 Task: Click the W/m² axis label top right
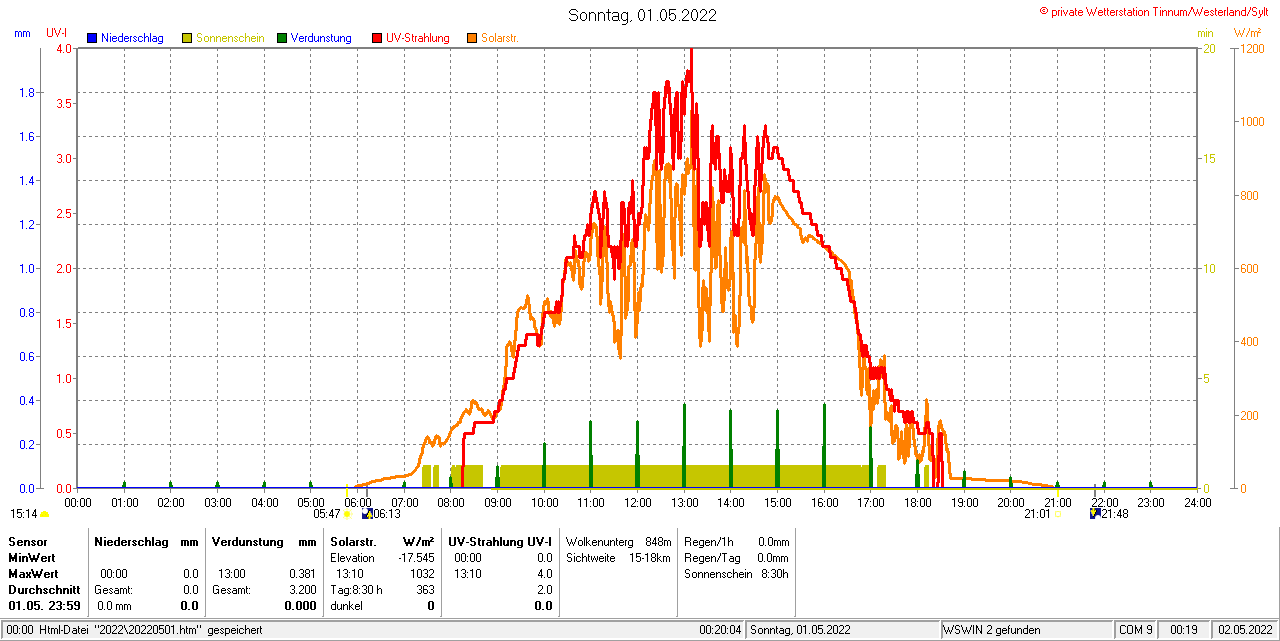pos(1248,33)
